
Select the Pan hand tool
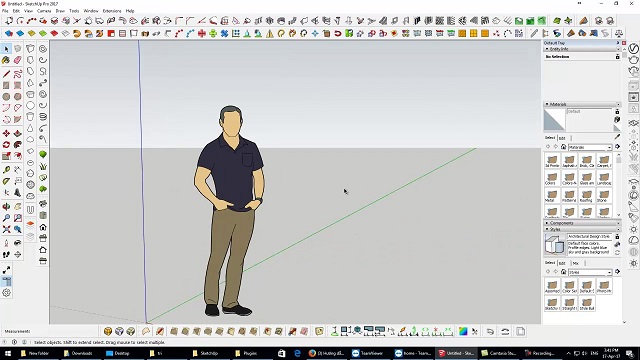18,207
